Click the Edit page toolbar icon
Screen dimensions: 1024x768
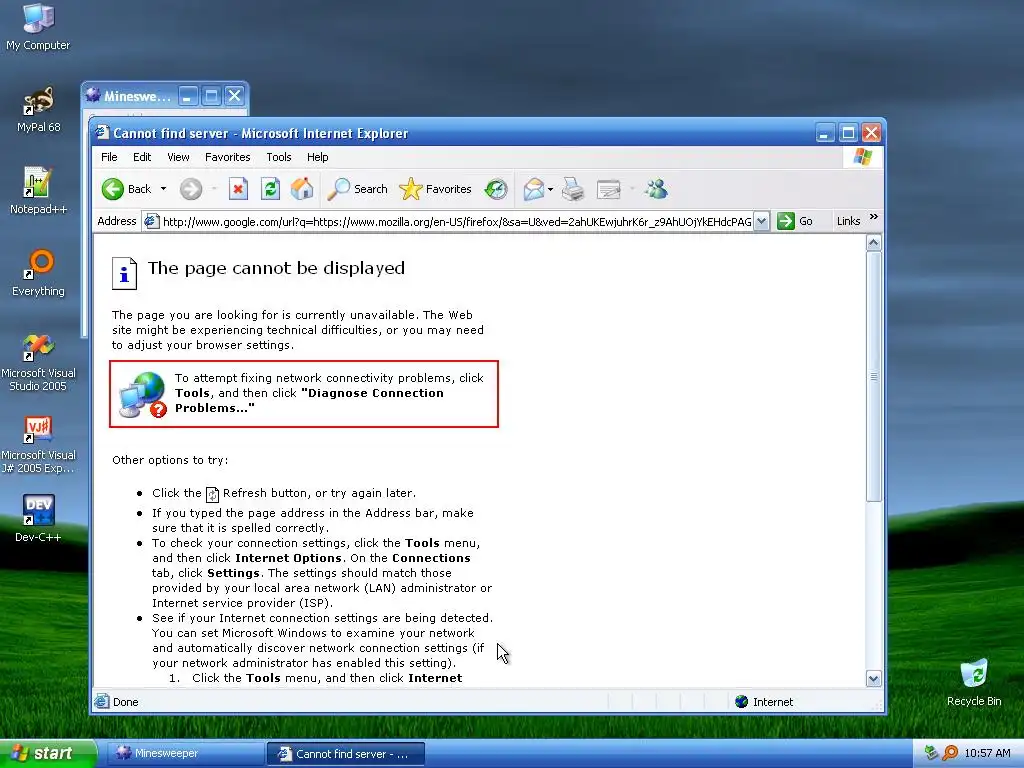[609, 189]
